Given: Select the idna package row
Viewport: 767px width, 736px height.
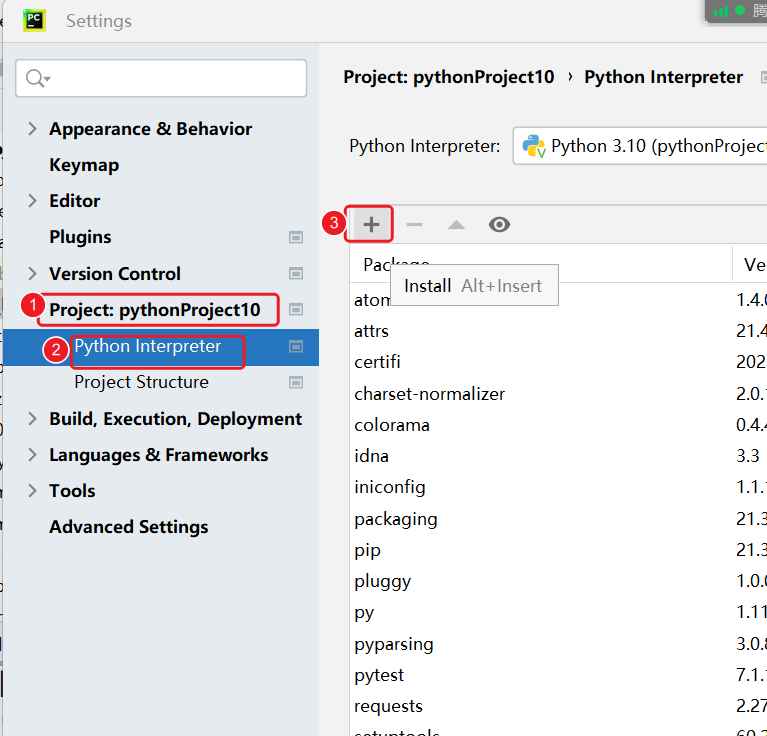Looking at the screenshot, I should pos(558,456).
